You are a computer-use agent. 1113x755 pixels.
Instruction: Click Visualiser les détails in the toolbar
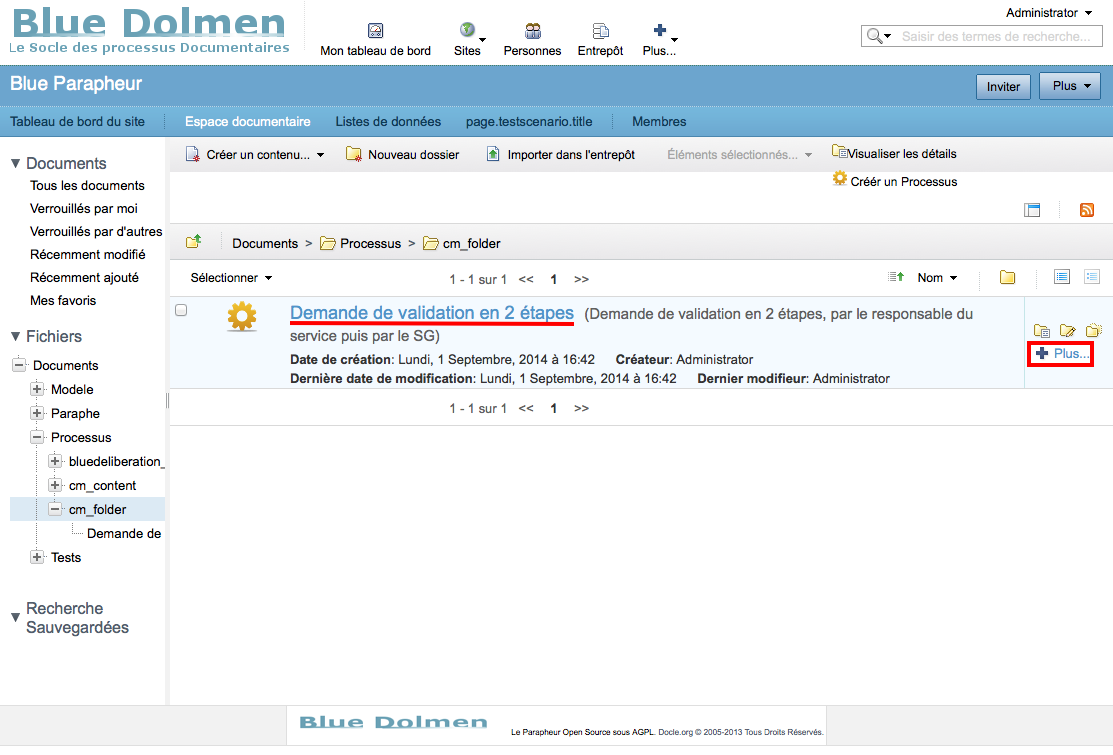pos(894,153)
